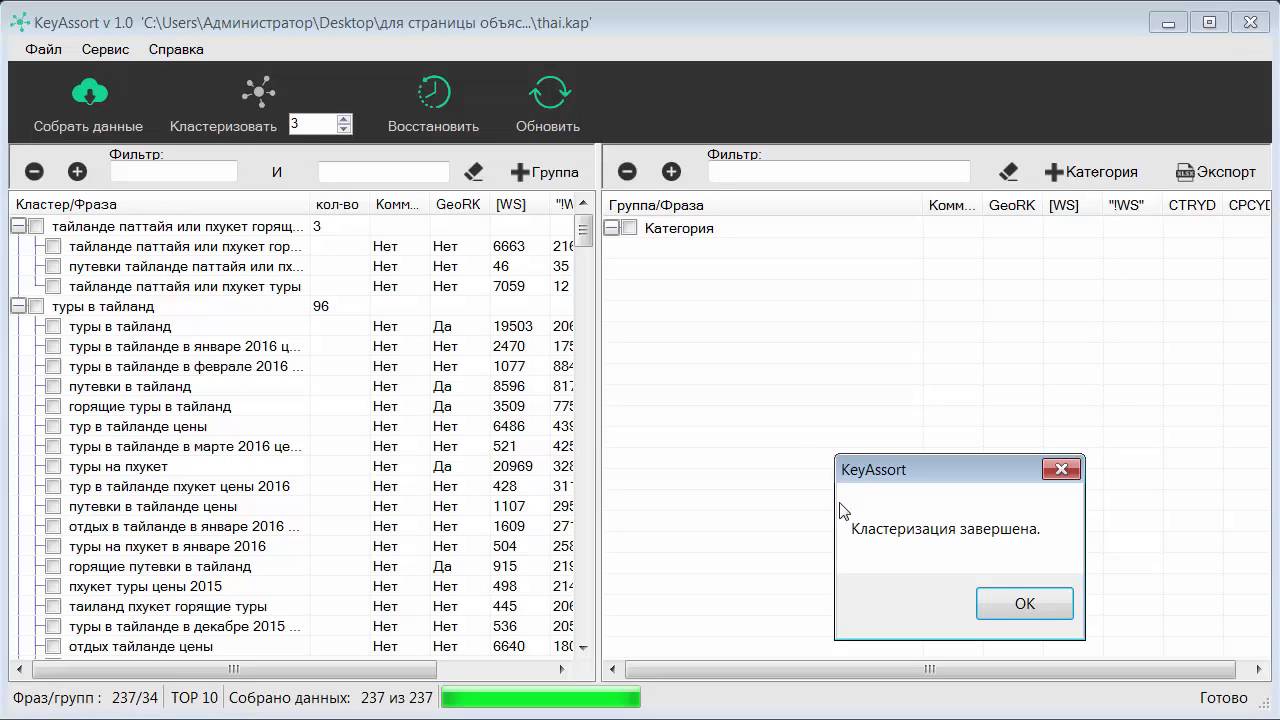The image size is (1280, 720).
Task: Click the Обновить refresh arrows icon
Action: tap(549, 93)
